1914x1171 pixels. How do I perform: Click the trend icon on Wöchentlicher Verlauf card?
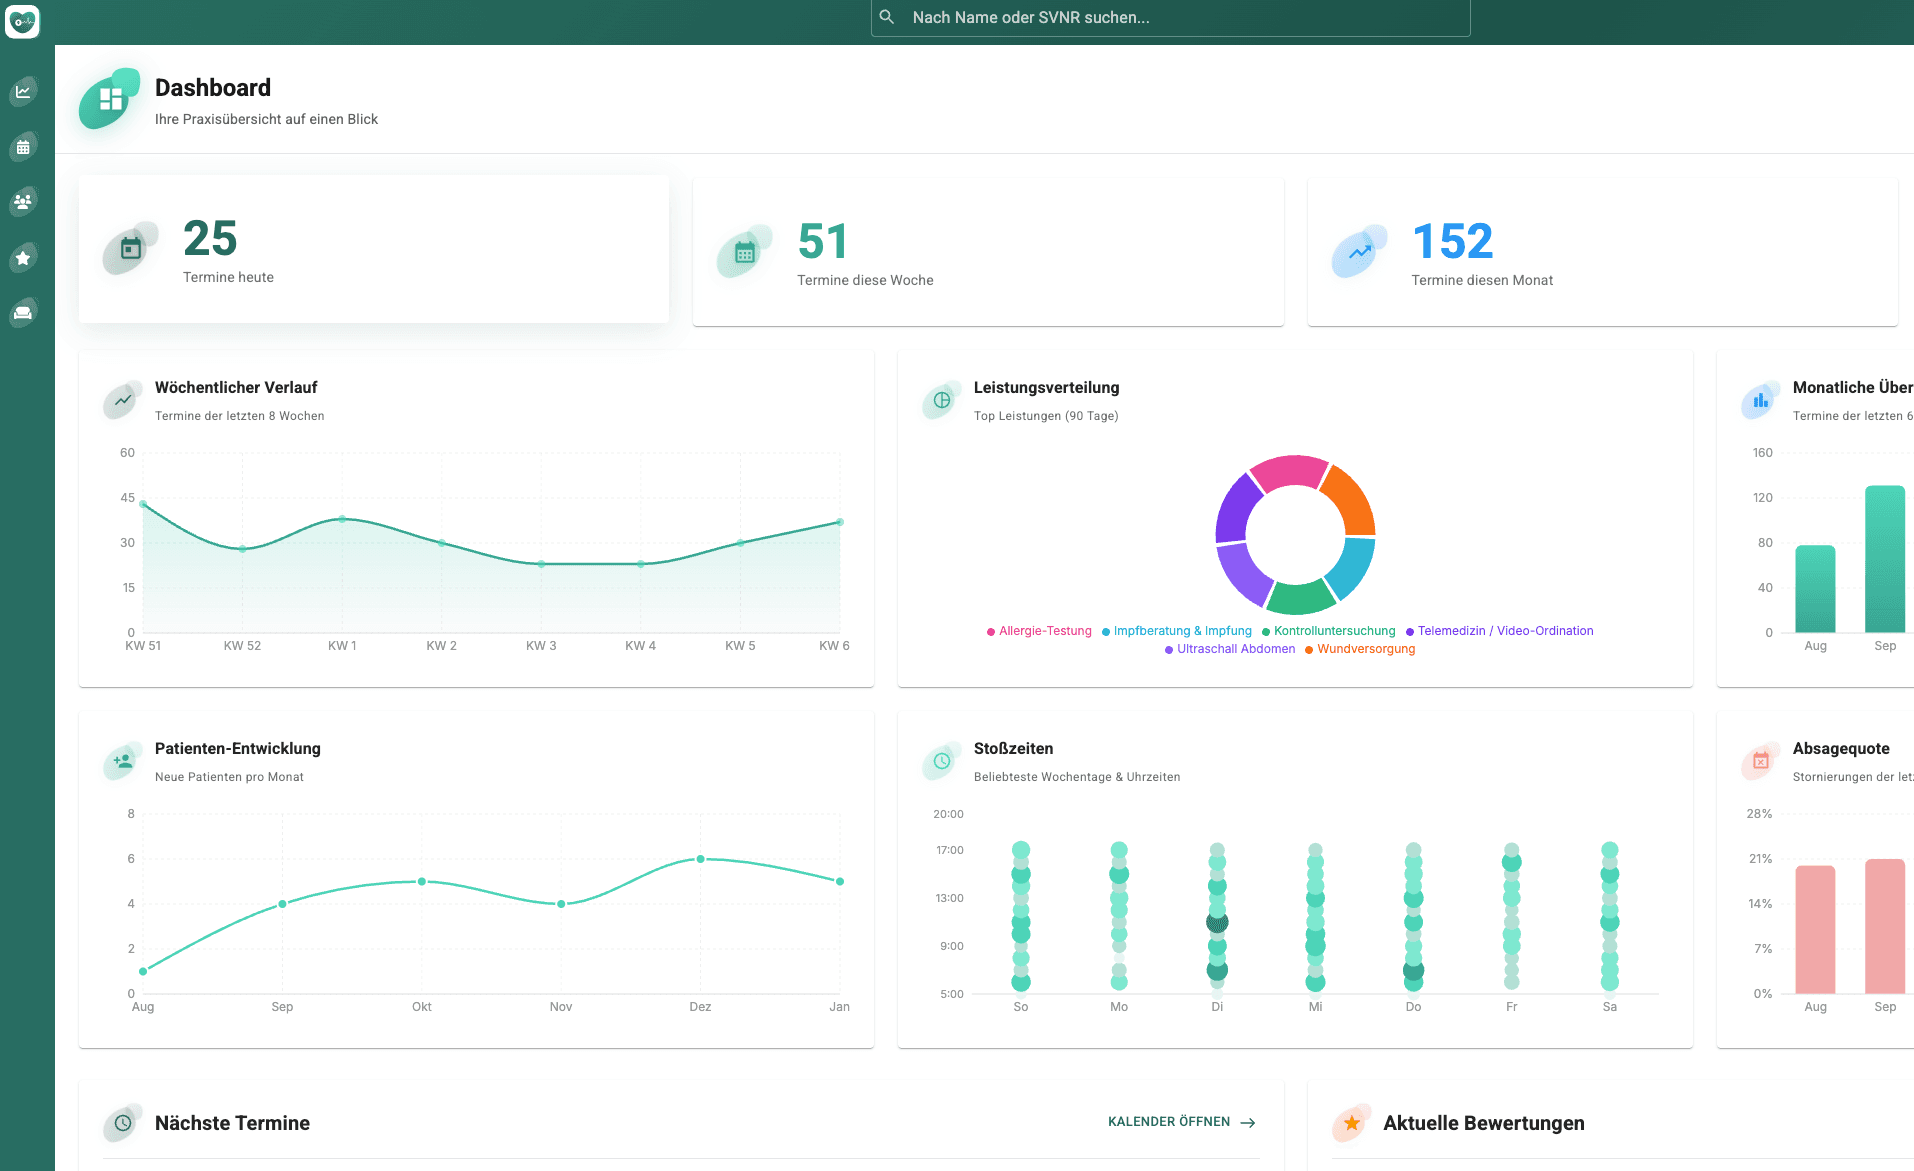121,400
